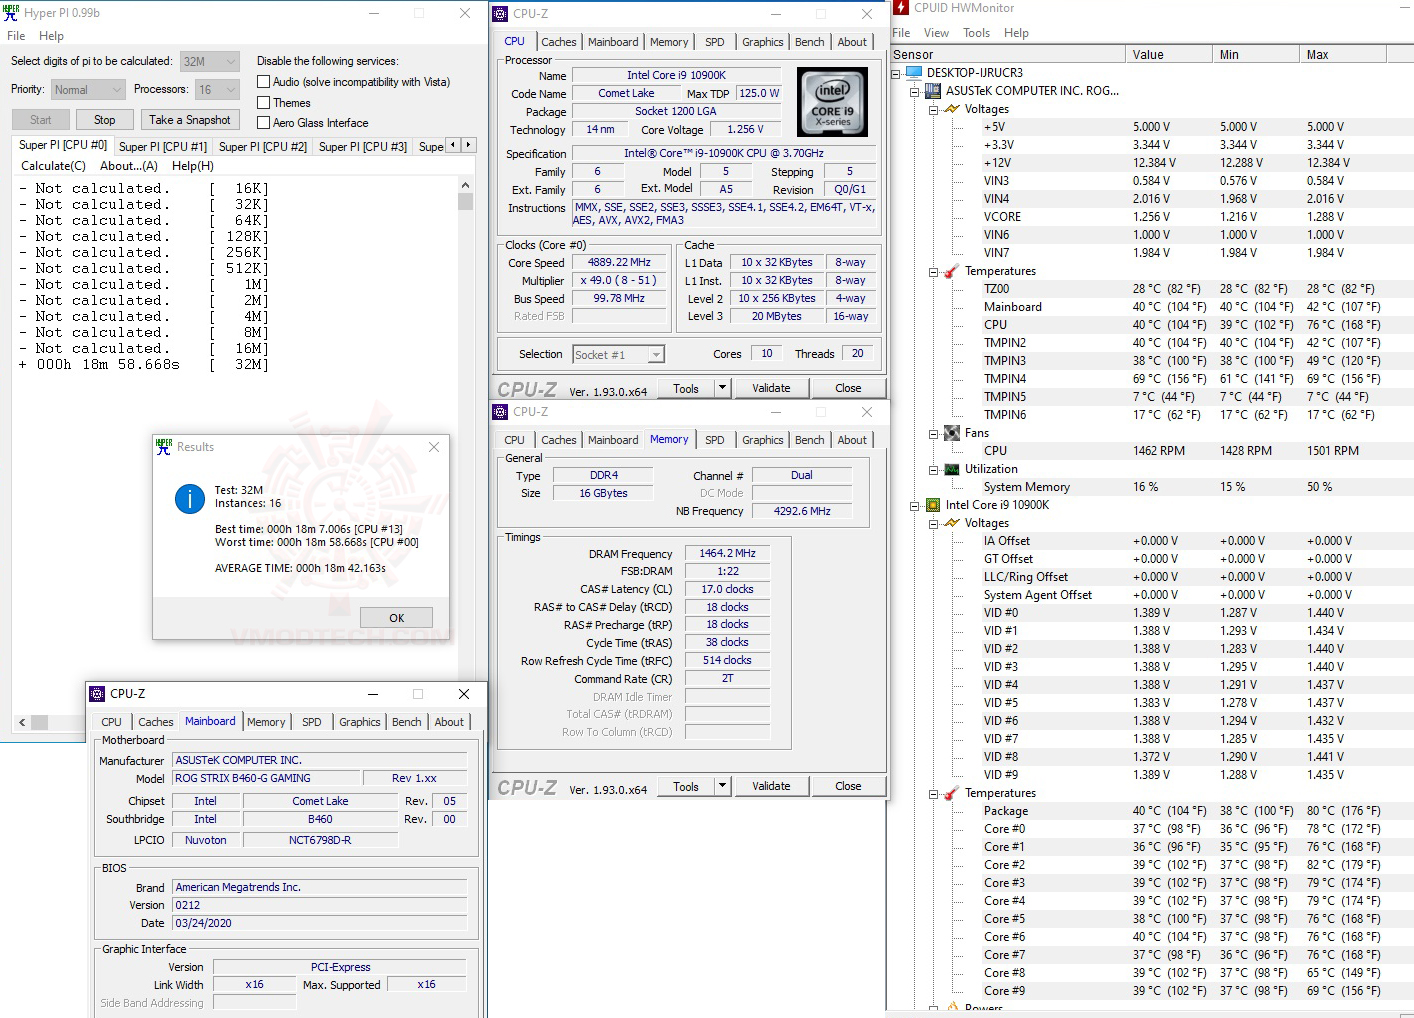Screen dimensions: 1414x1018
Task: Click the Results dialog title icon
Action: coord(164,447)
